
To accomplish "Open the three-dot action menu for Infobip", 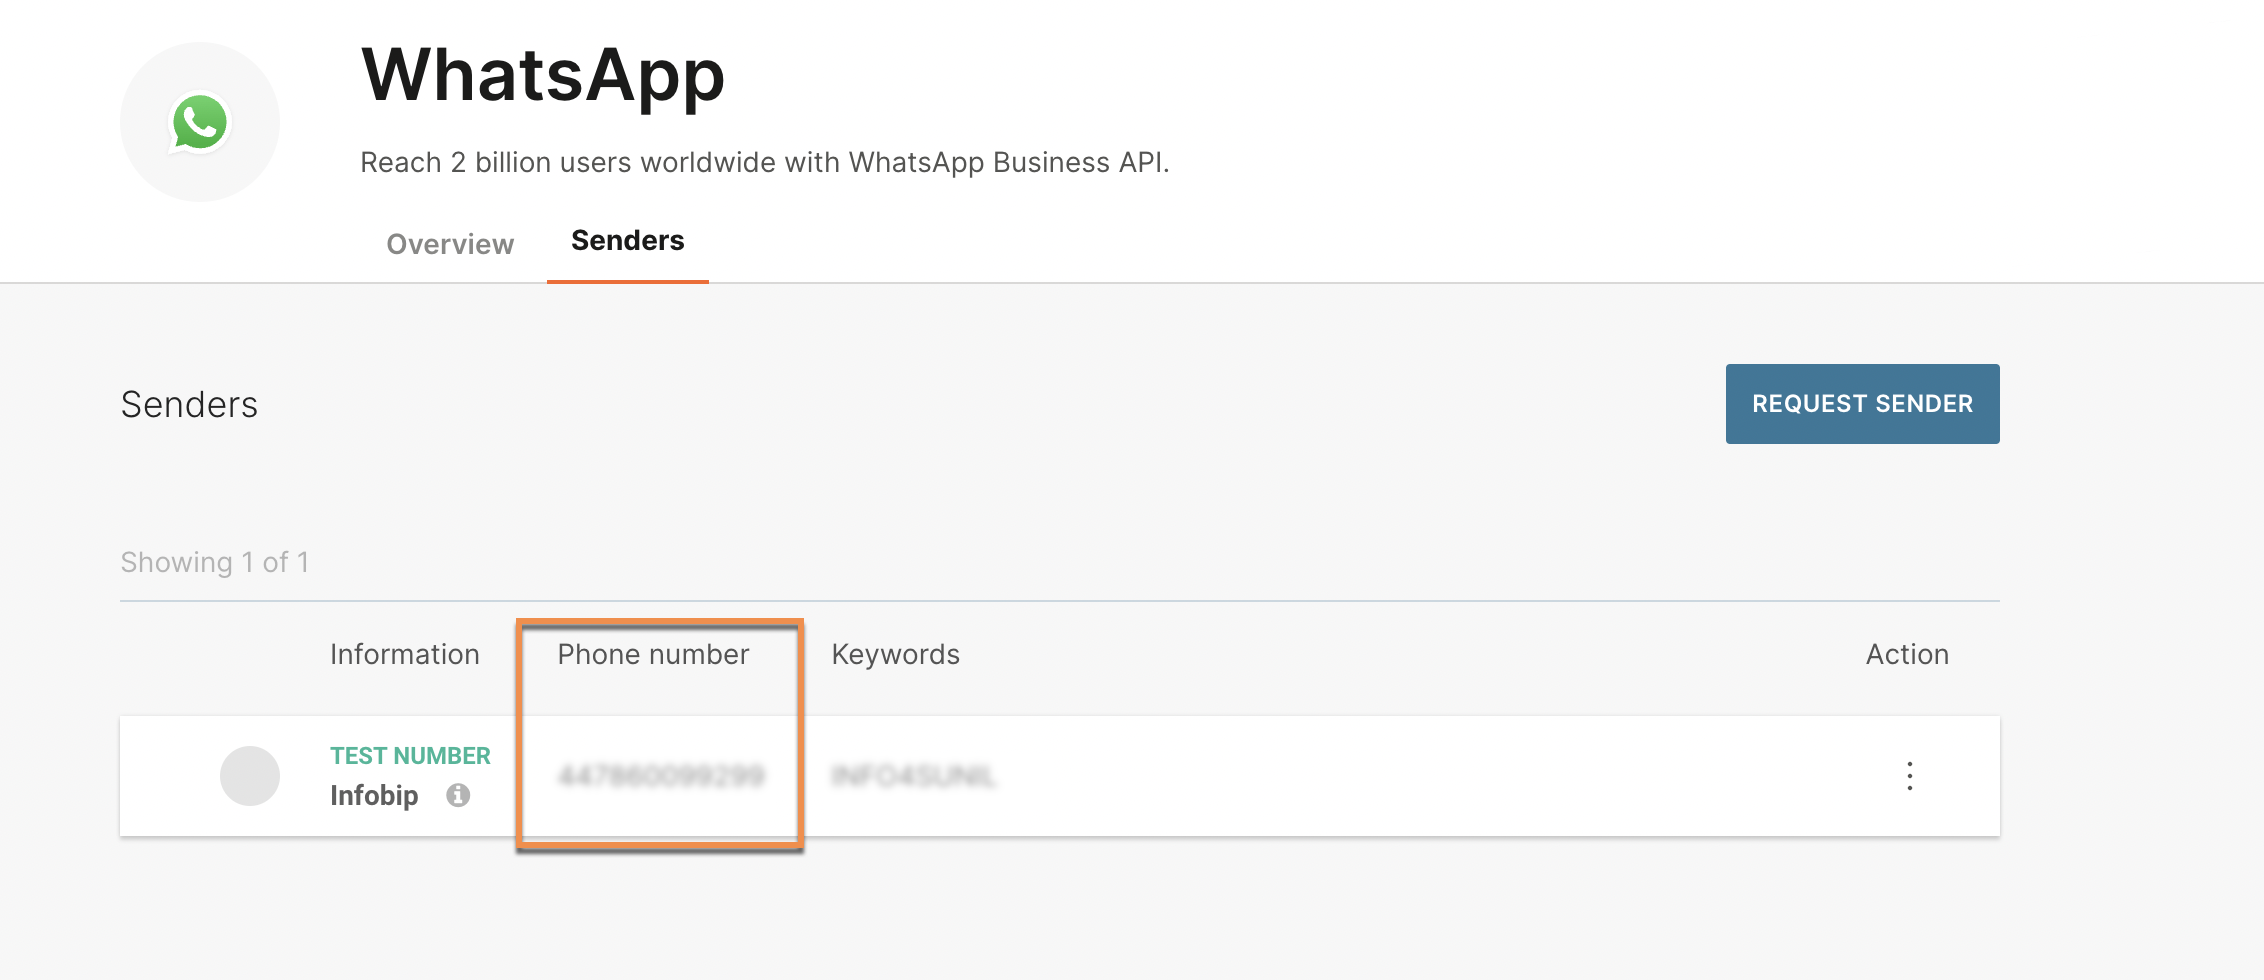I will (x=1909, y=776).
